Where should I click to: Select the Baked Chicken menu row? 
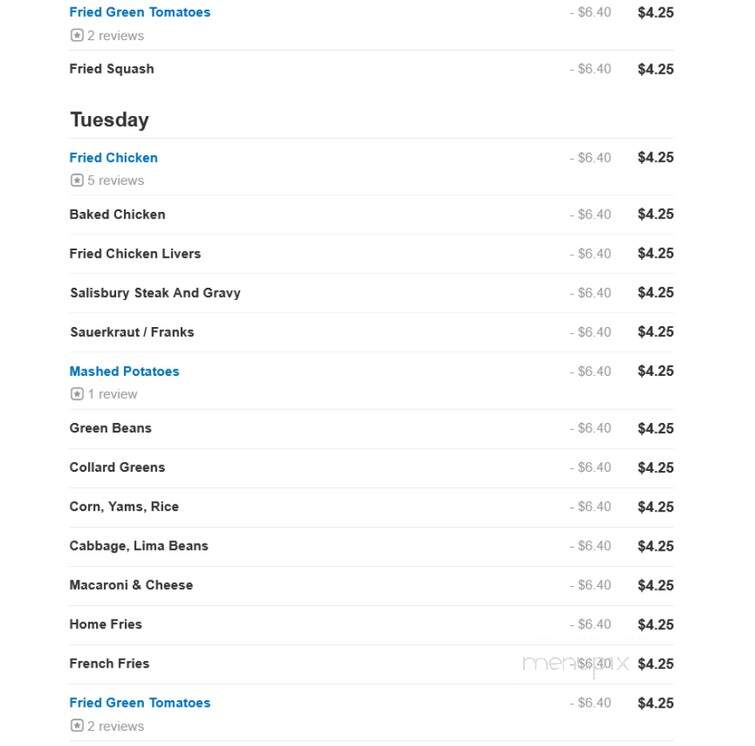pyautogui.click(x=371, y=214)
